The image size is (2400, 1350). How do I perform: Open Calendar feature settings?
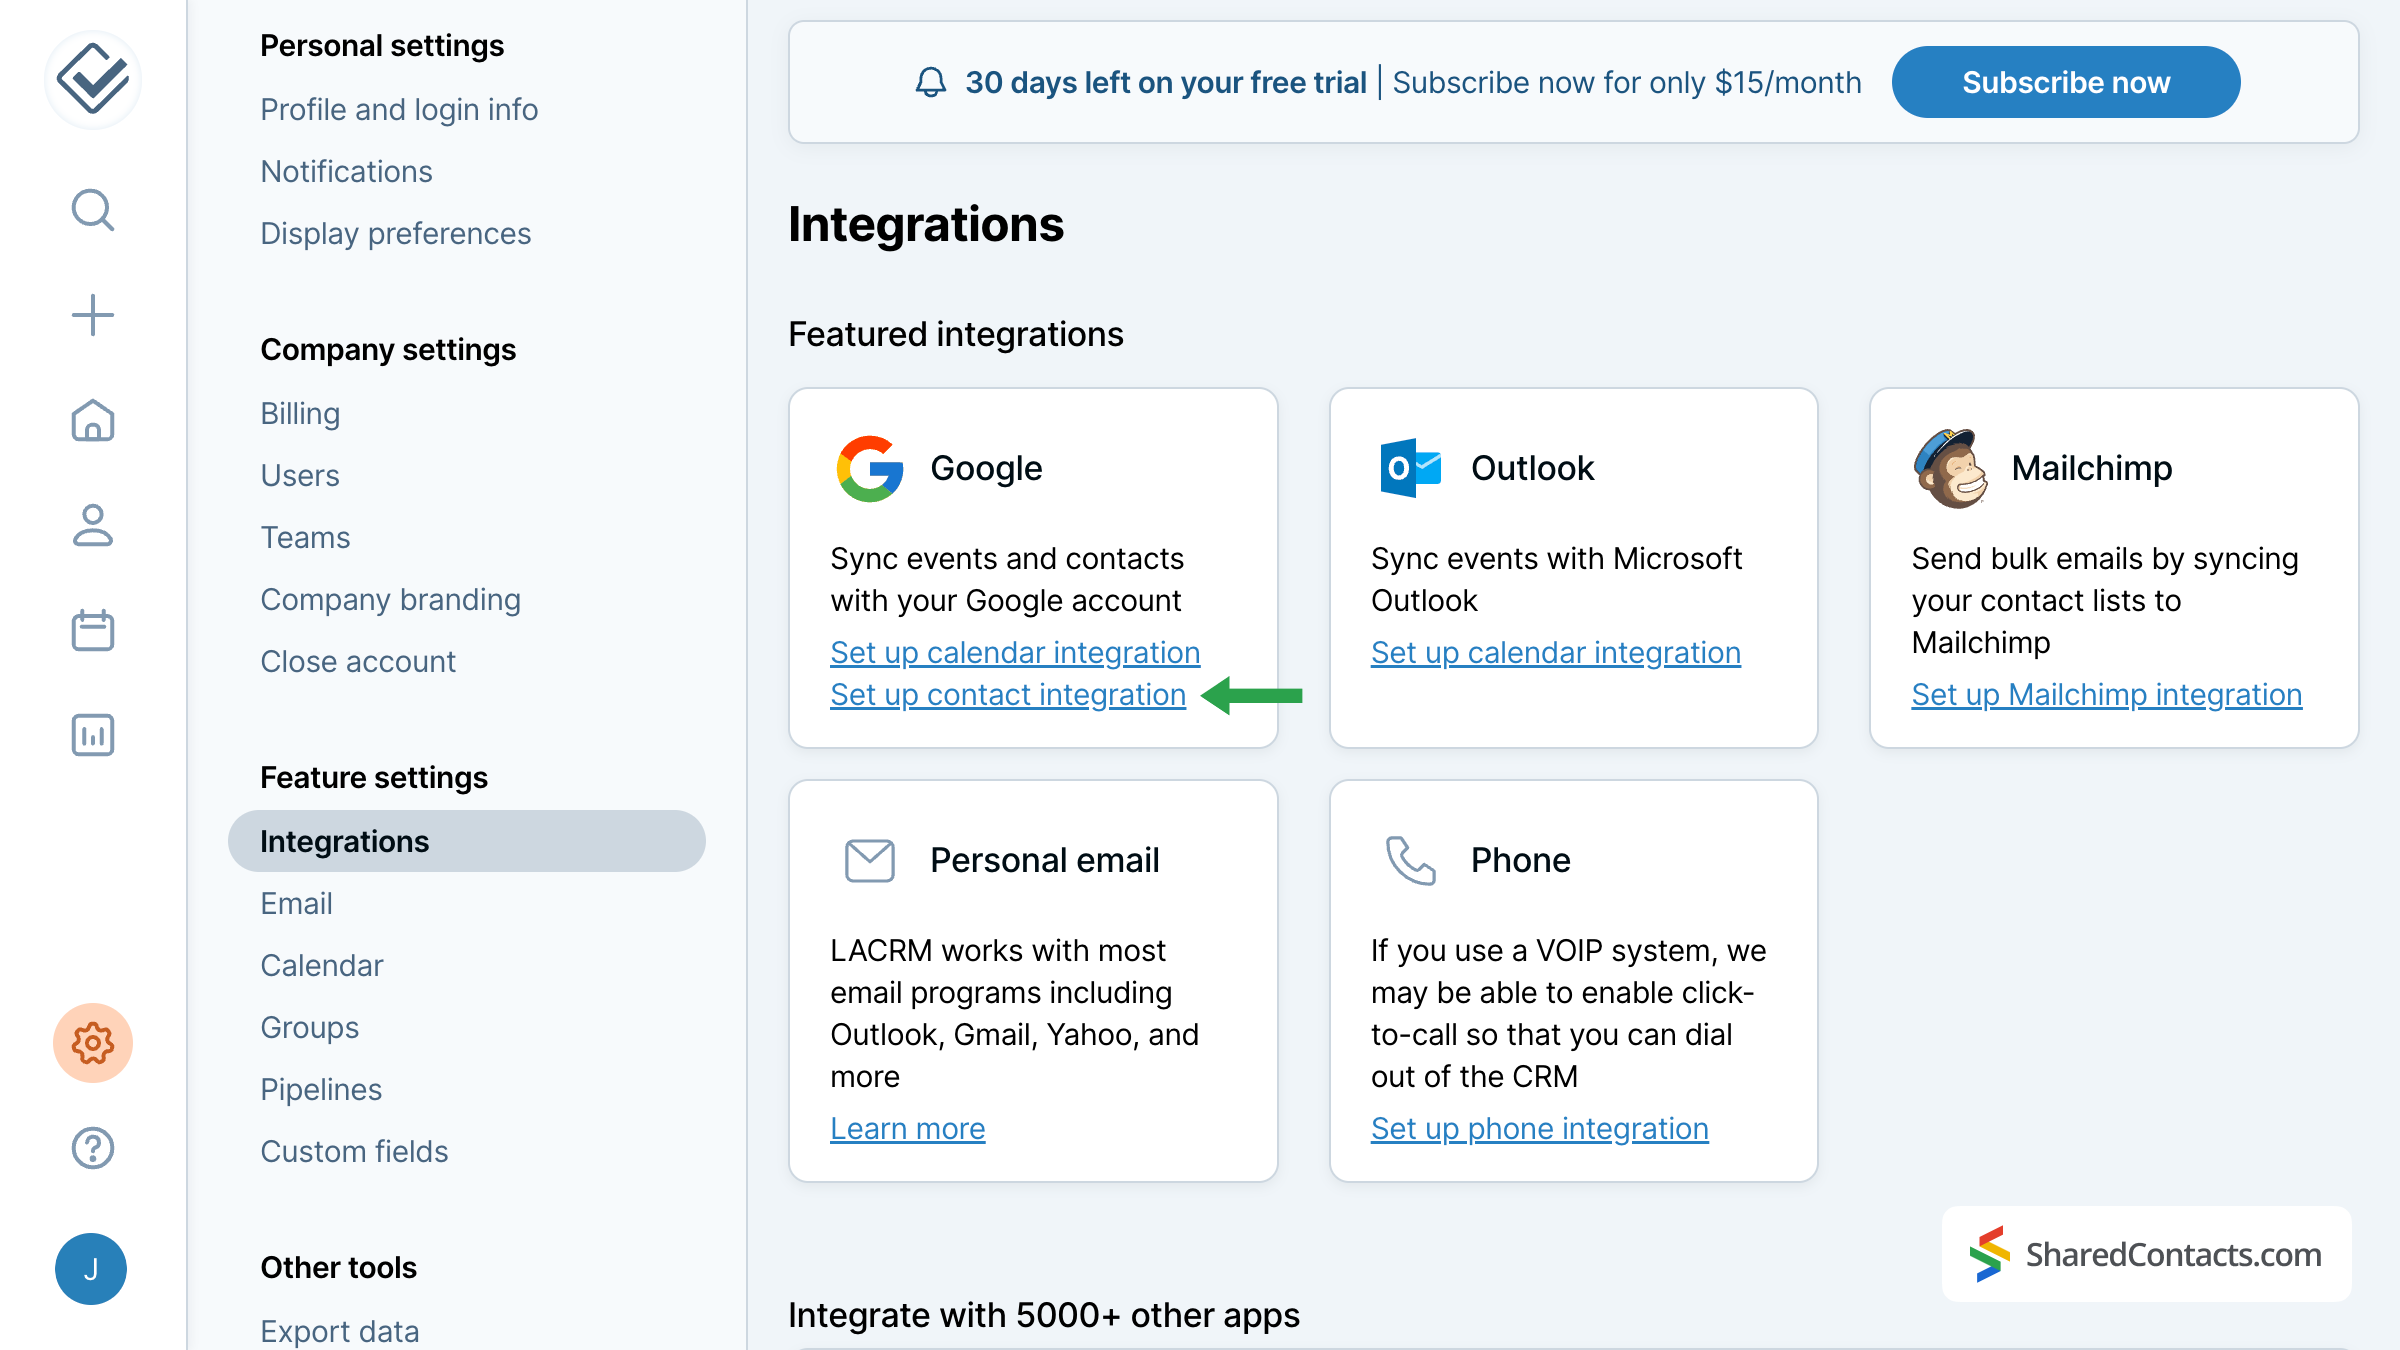(x=322, y=965)
